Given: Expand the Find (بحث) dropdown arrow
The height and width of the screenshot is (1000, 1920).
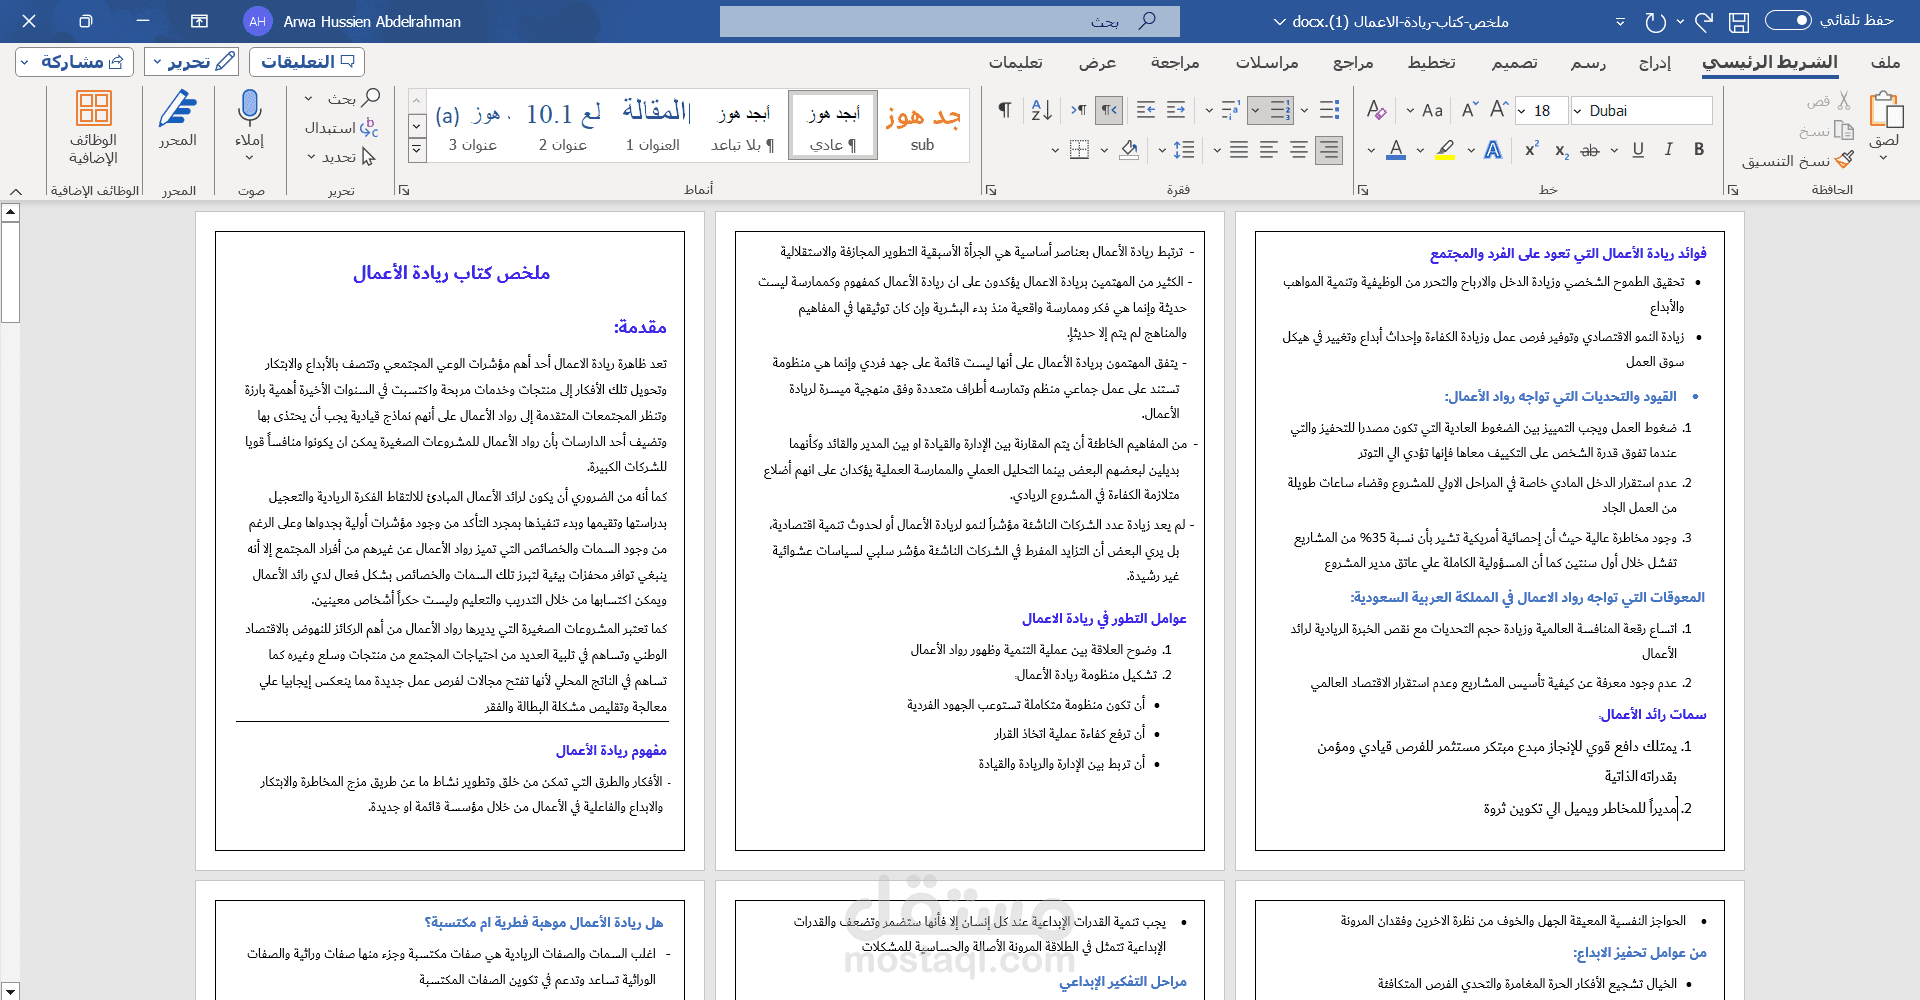Looking at the screenshot, I should (309, 98).
